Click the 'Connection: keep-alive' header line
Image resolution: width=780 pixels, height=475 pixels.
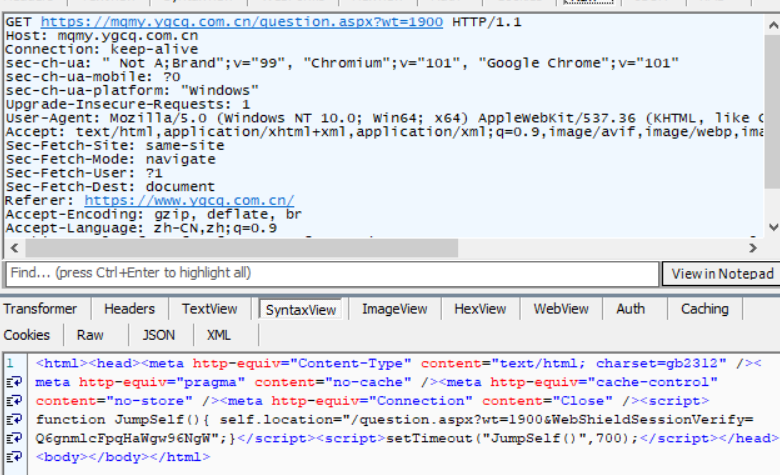point(101,49)
